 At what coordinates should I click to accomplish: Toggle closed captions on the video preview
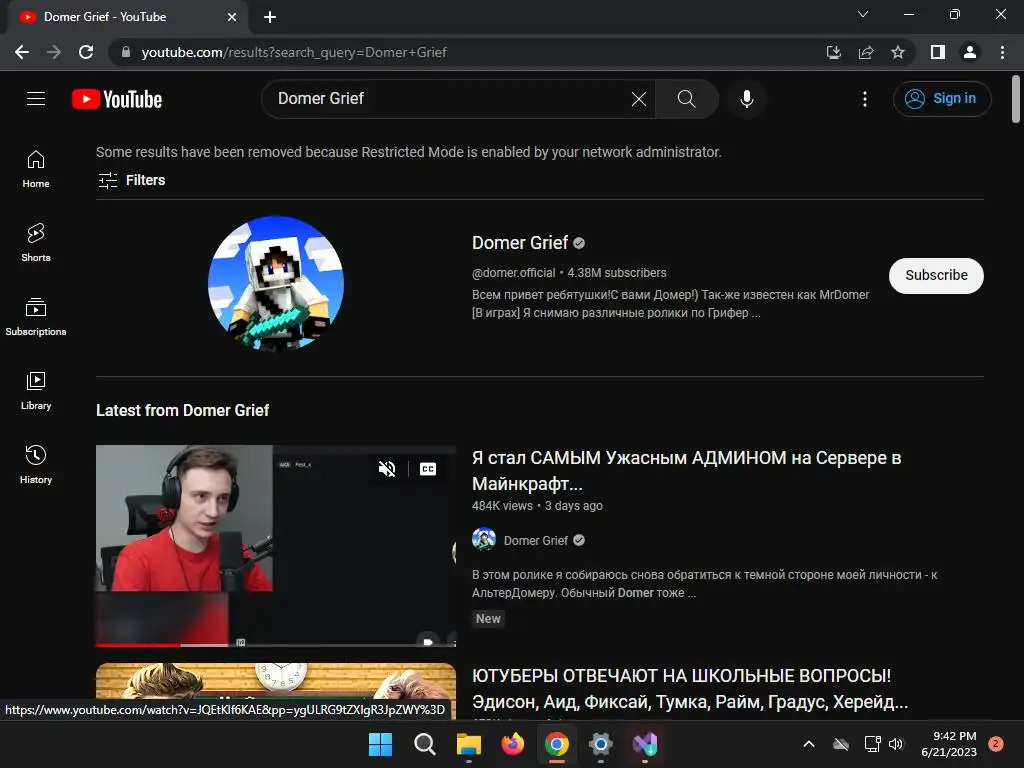[428, 469]
